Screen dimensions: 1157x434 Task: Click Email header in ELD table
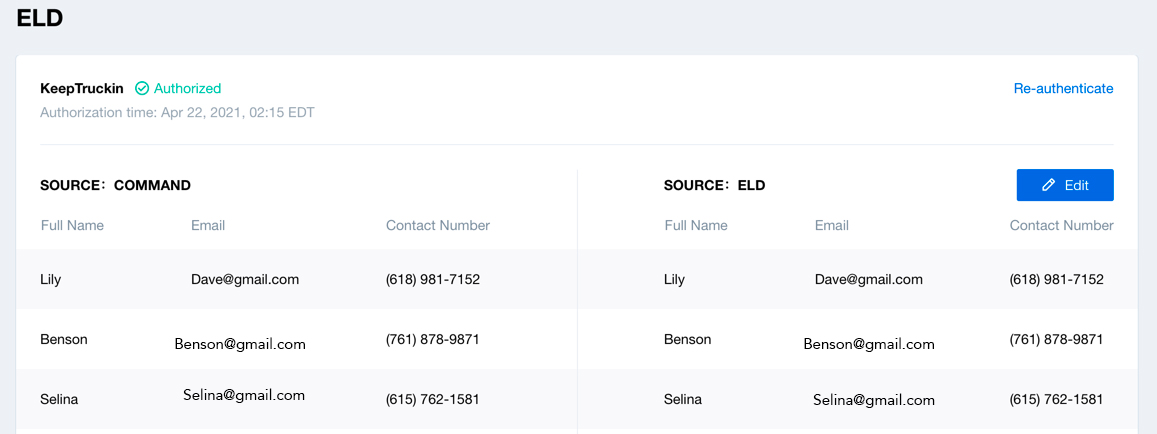pos(832,225)
